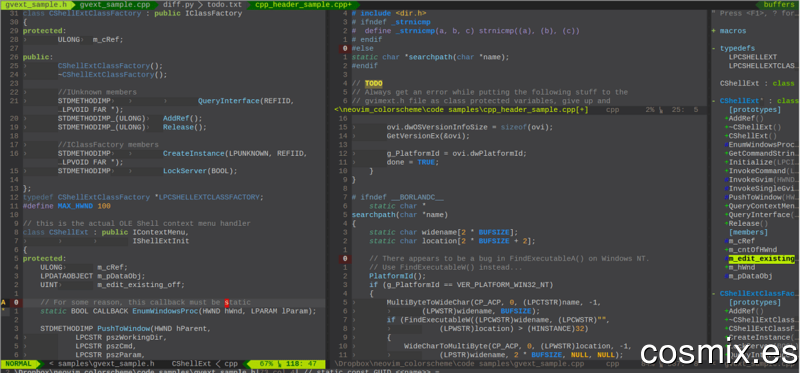Click CreateInstance in left code pane

click(x=193, y=154)
